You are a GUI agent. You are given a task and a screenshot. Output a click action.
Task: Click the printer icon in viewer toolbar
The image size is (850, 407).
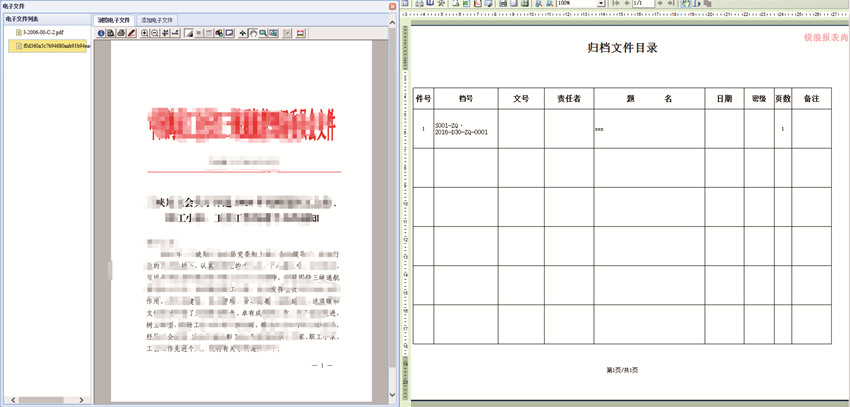tap(121, 33)
